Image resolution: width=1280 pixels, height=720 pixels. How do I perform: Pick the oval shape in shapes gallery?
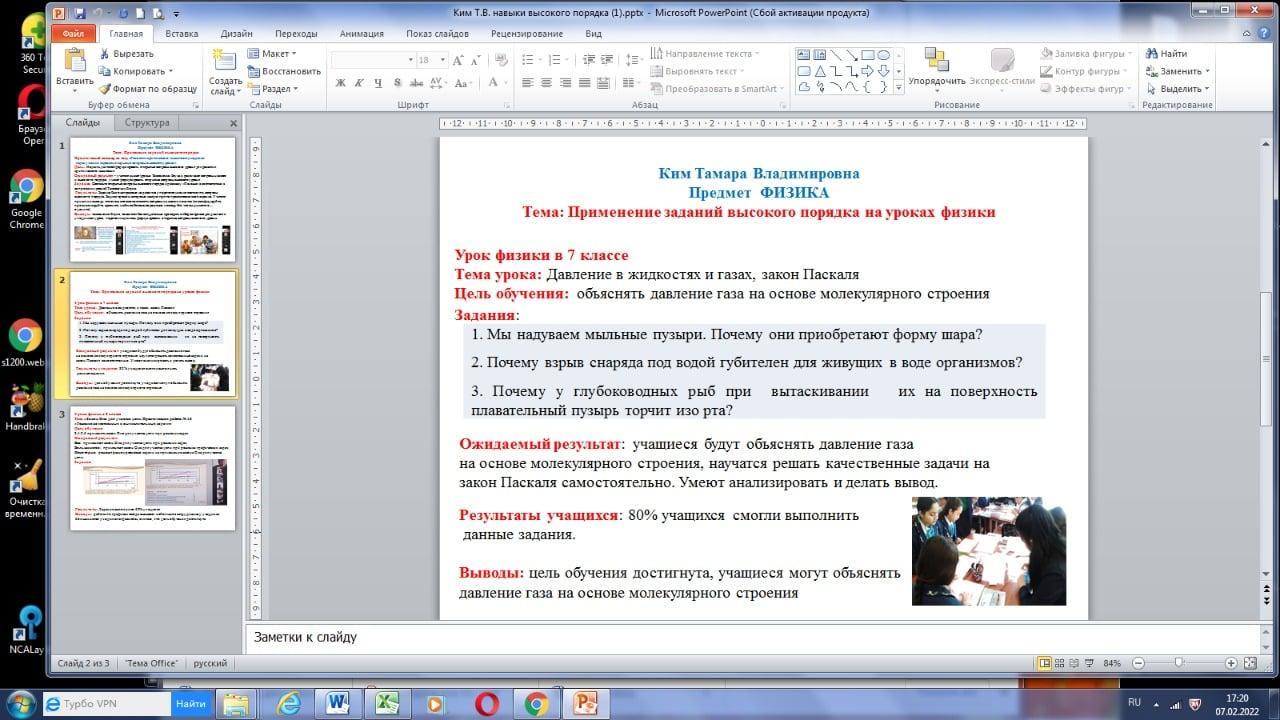pos(883,55)
